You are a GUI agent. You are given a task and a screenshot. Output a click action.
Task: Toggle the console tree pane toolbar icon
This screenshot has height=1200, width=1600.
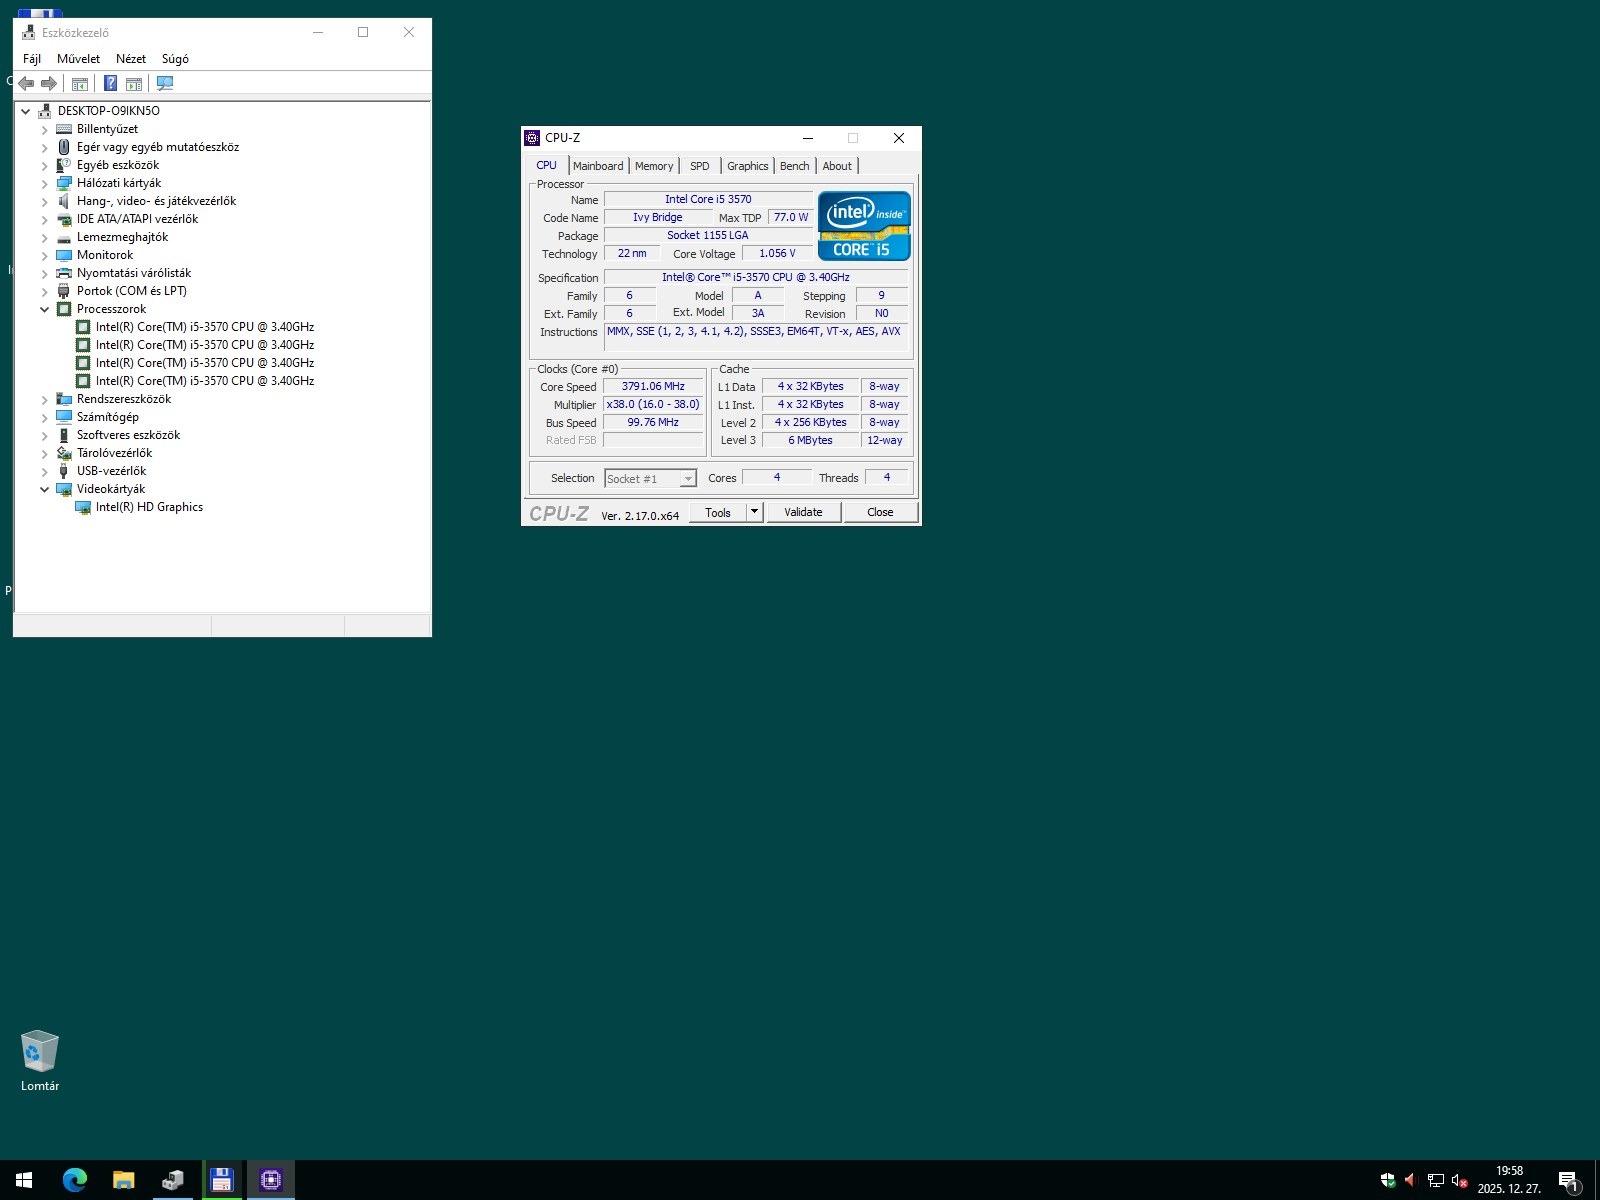coord(80,84)
